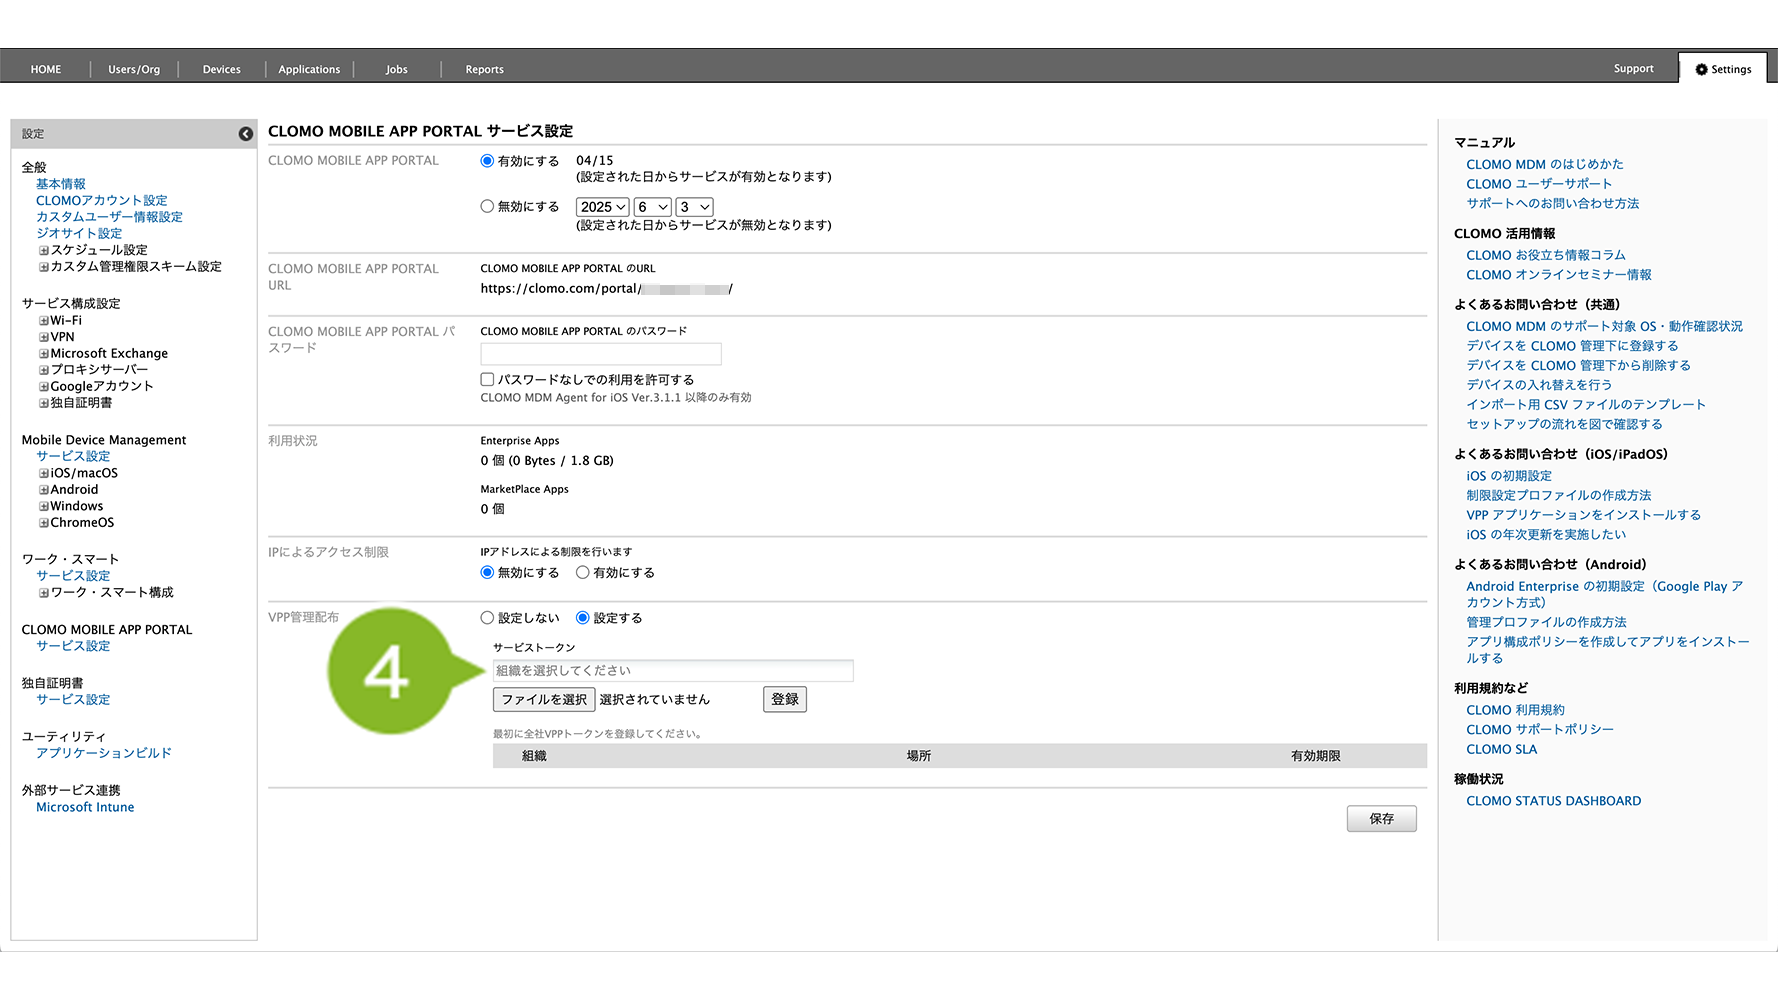Open CLOMOアカウント設定 link

[102, 201]
